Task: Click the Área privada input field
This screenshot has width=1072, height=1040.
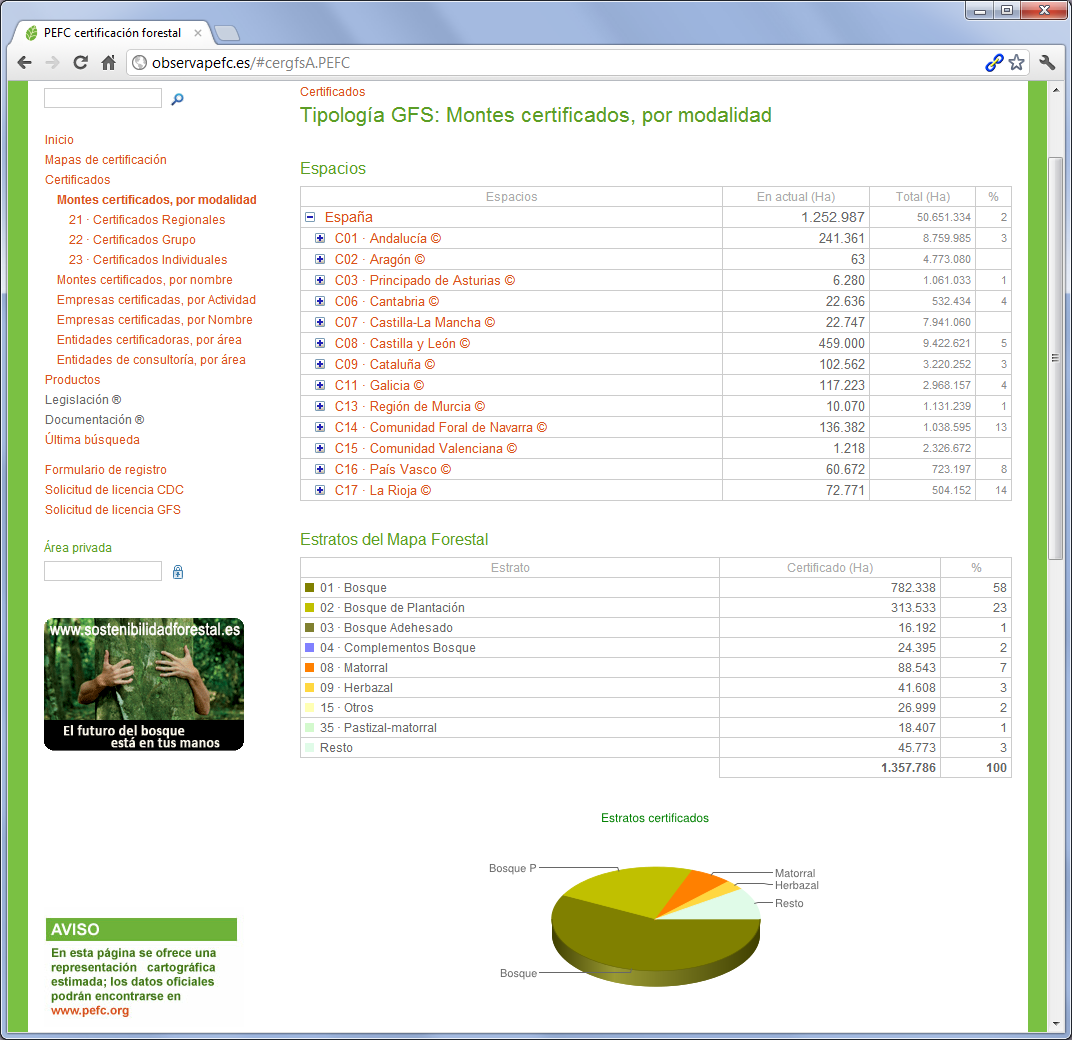Action: coord(103,571)
